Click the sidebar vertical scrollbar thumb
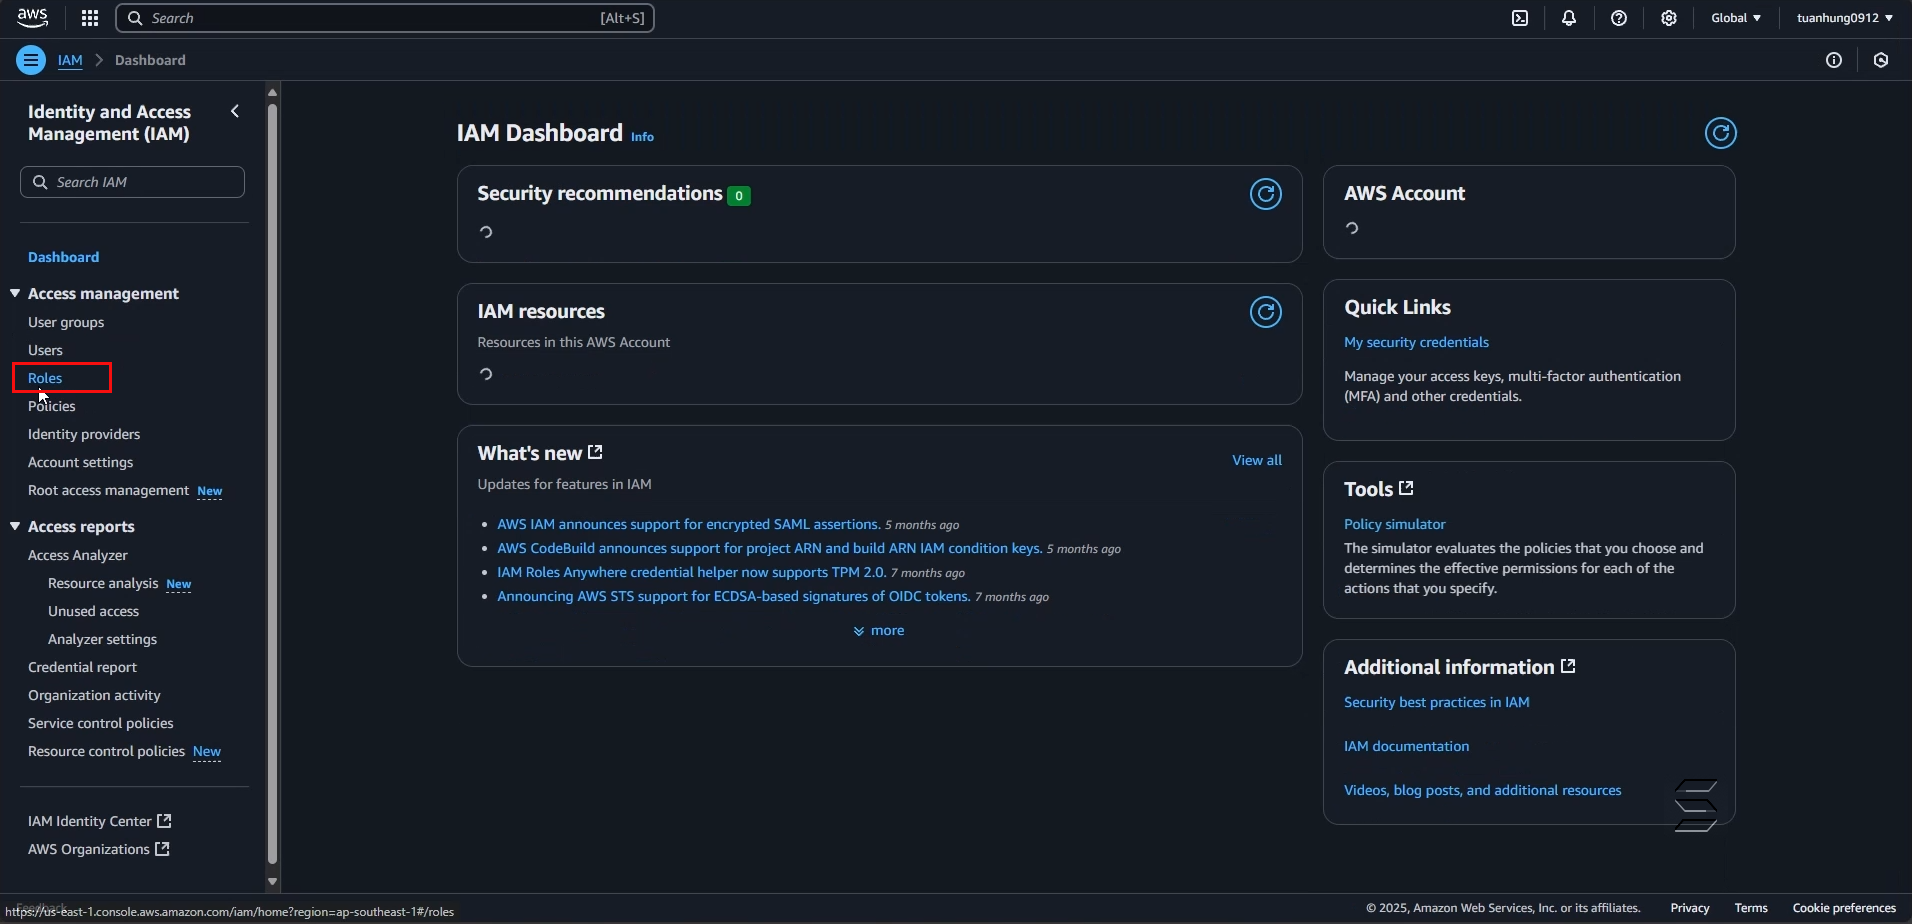The width and height of the screenshot is (1912, 924). (x=272, y=484)
